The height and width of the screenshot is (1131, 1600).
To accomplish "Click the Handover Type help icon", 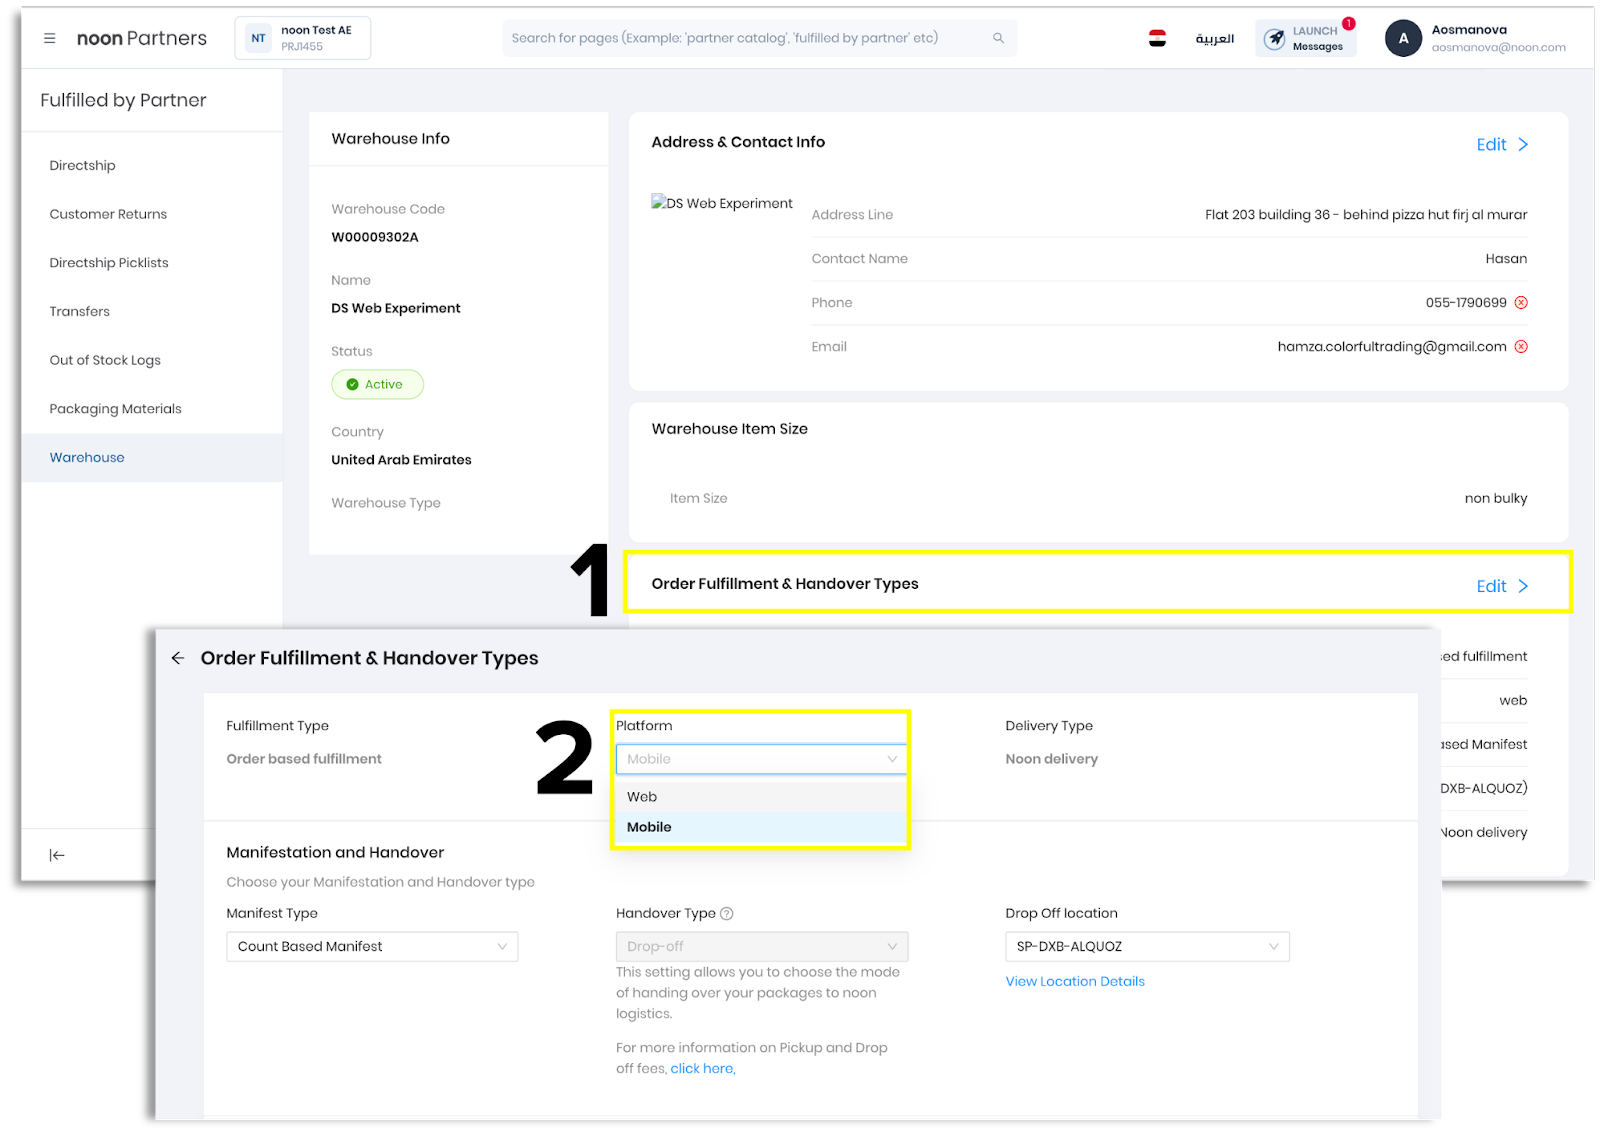I will point(727,913).
